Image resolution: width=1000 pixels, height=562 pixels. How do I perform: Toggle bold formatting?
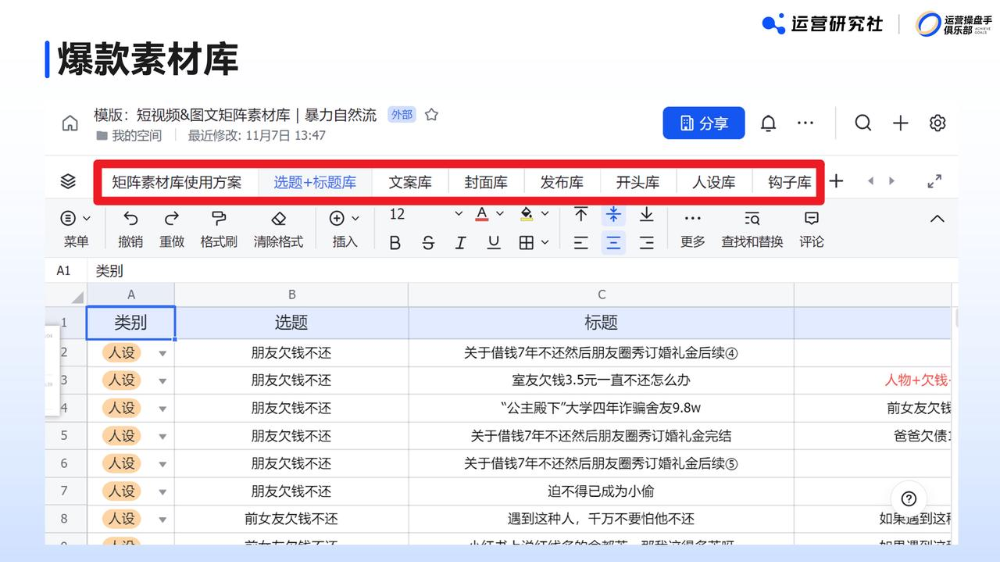[x=395, y=243]
